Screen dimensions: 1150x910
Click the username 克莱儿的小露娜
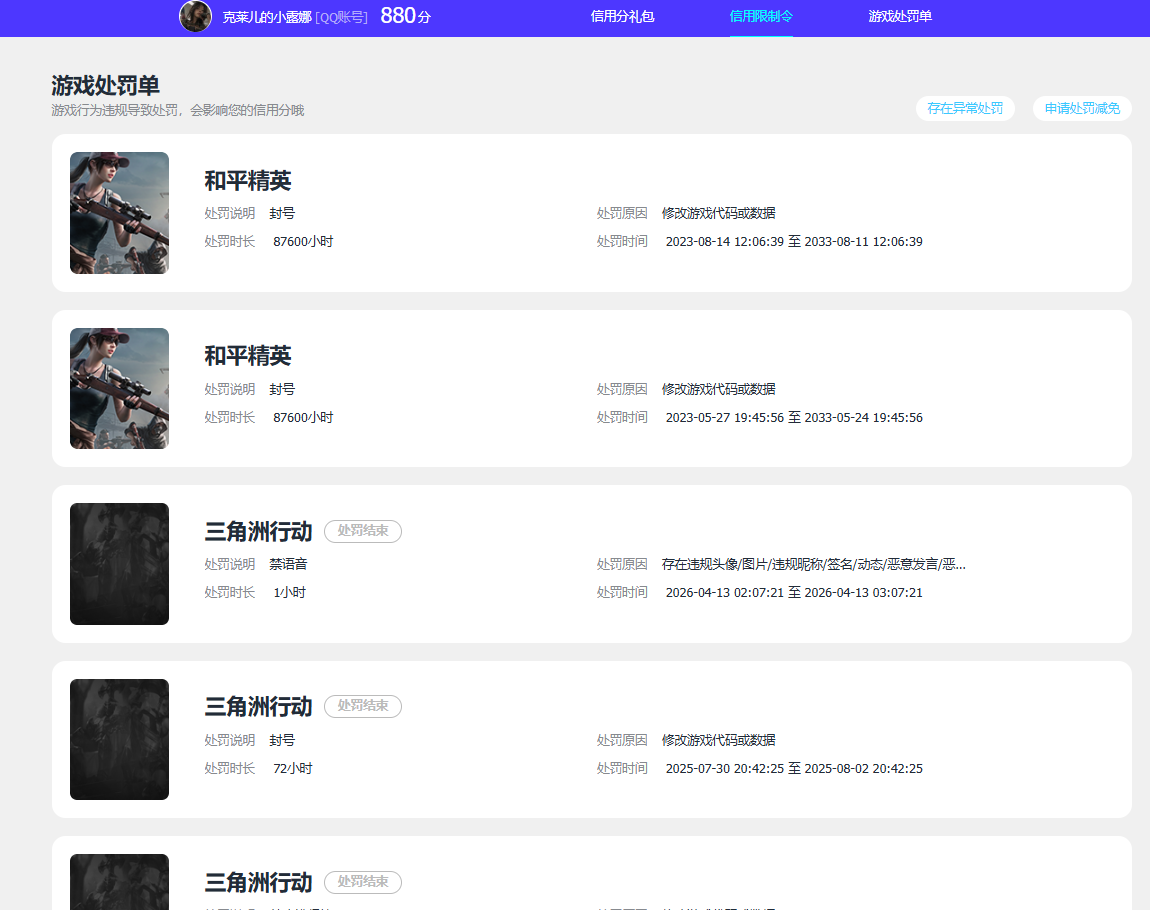pos(267,17)
